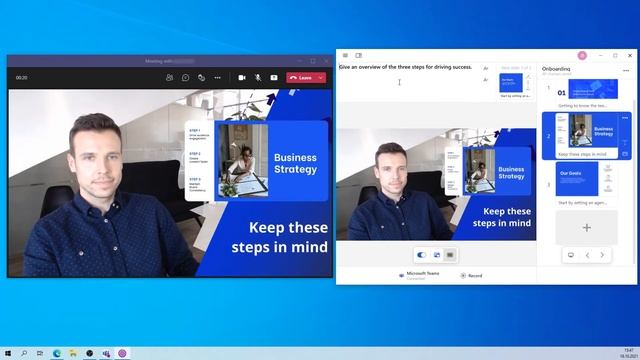The height and width of the screenshot is (360, 640).
Task: Toggle side panel icon next to hamburger menu
Action: pyautogui.click(x=358, y=56)
